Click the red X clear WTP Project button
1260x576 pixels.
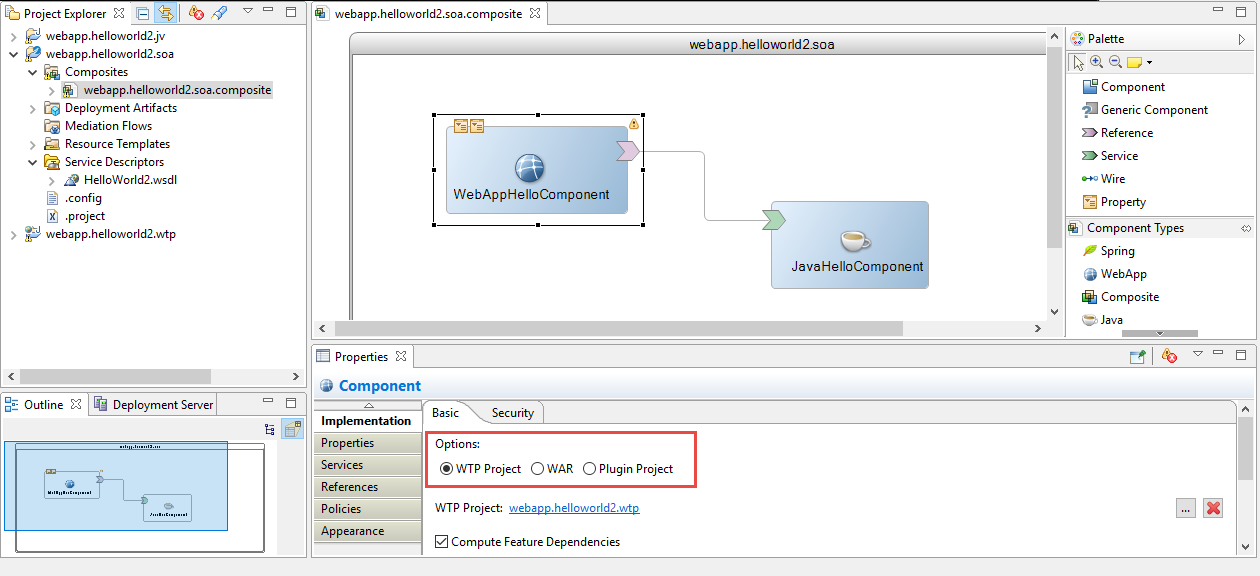(x=1213, y=508)
